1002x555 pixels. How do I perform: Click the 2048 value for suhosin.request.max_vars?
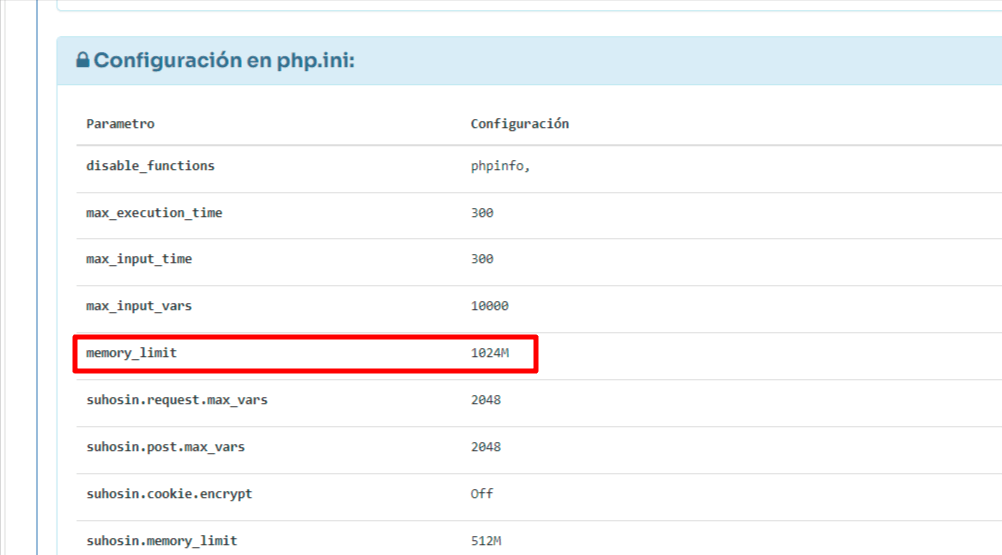coord(486,400)
